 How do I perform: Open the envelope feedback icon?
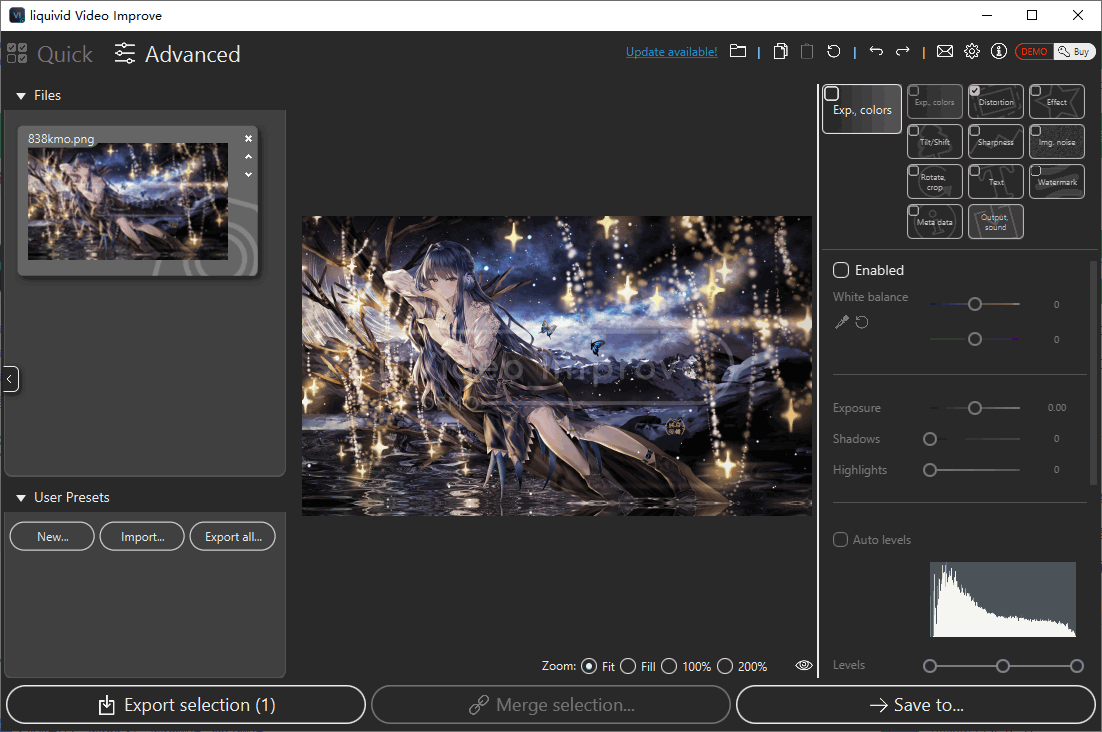944,52
